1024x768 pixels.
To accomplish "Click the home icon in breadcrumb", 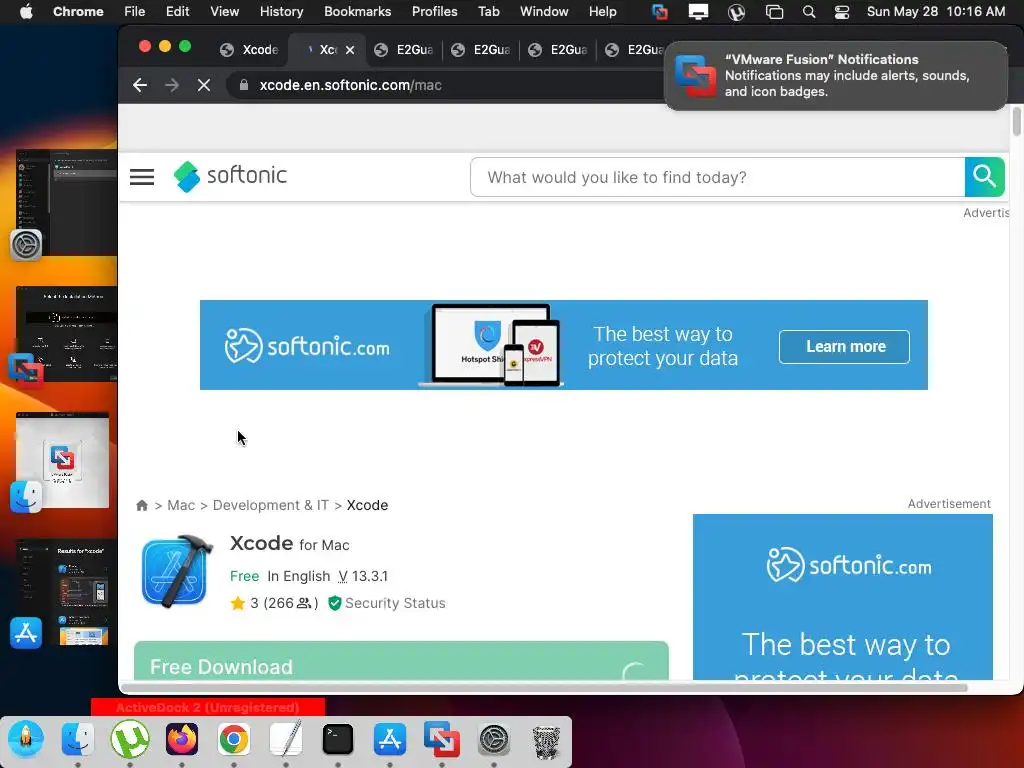I will (142, 505).
